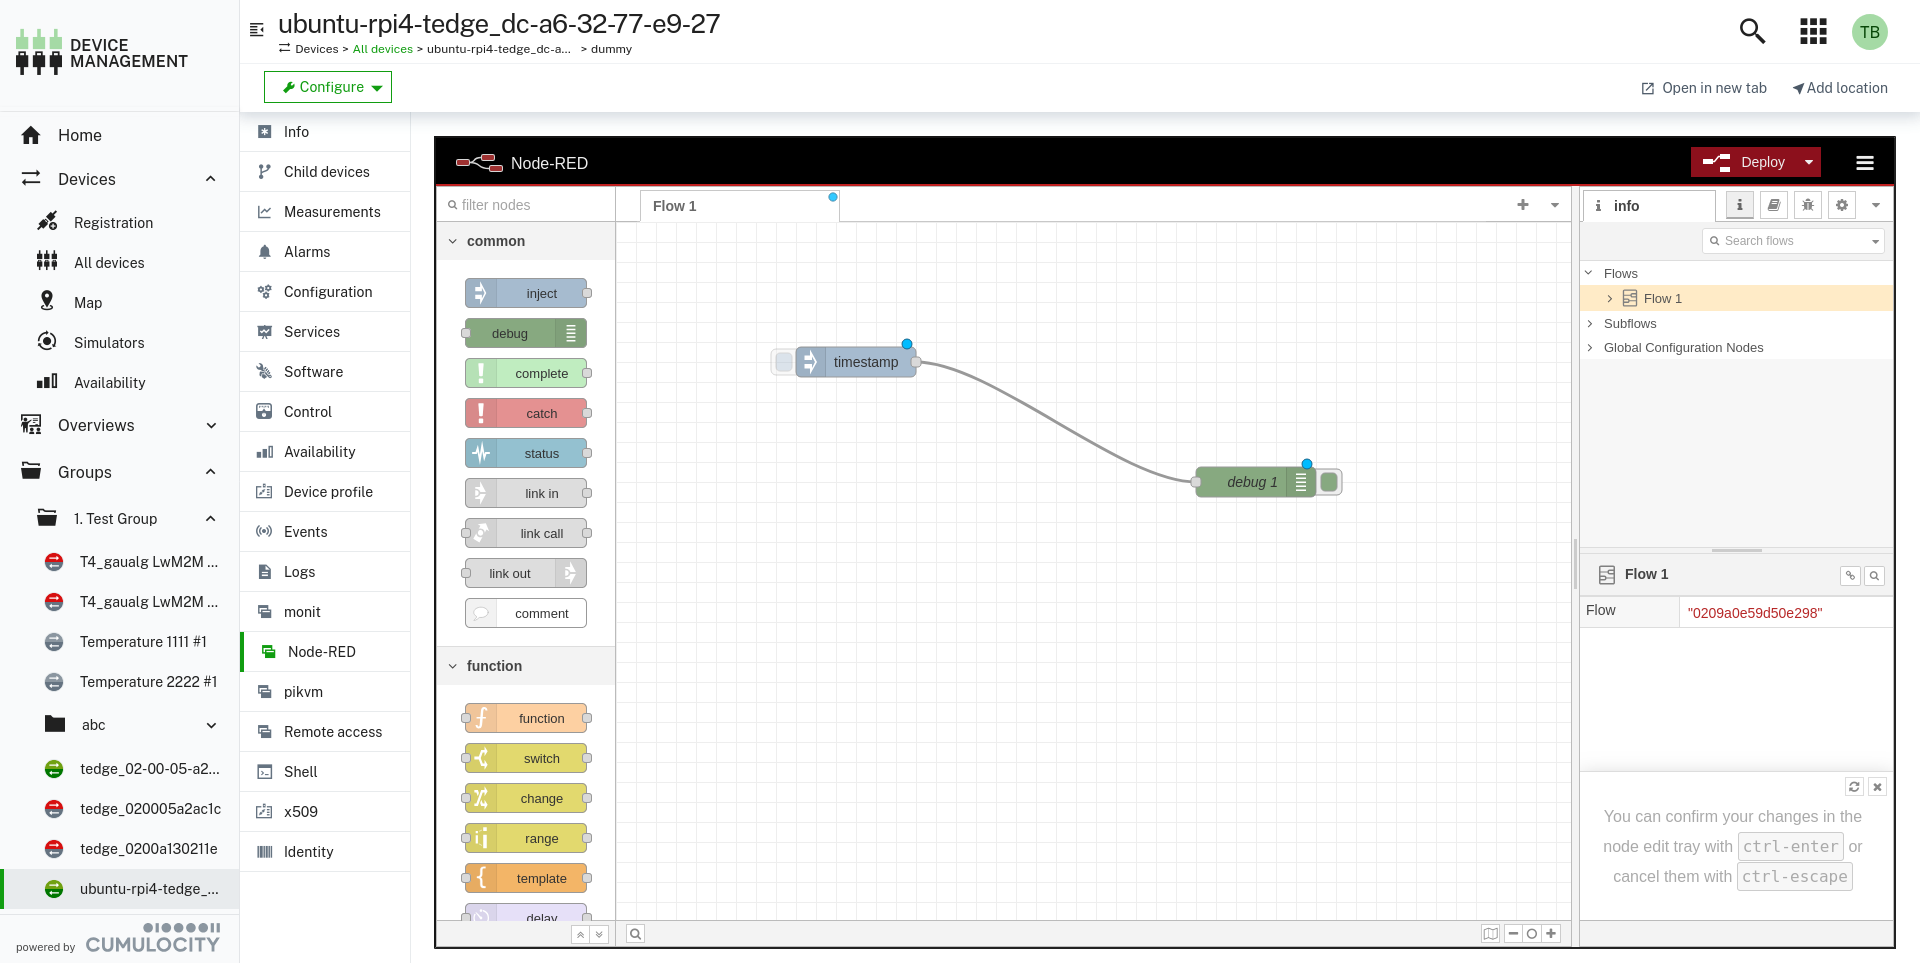Image resolution: width=1920 pixels, height=963 pixels.
Task: Select the debug 1 node on canvas
Action: tap(1255, 482)
